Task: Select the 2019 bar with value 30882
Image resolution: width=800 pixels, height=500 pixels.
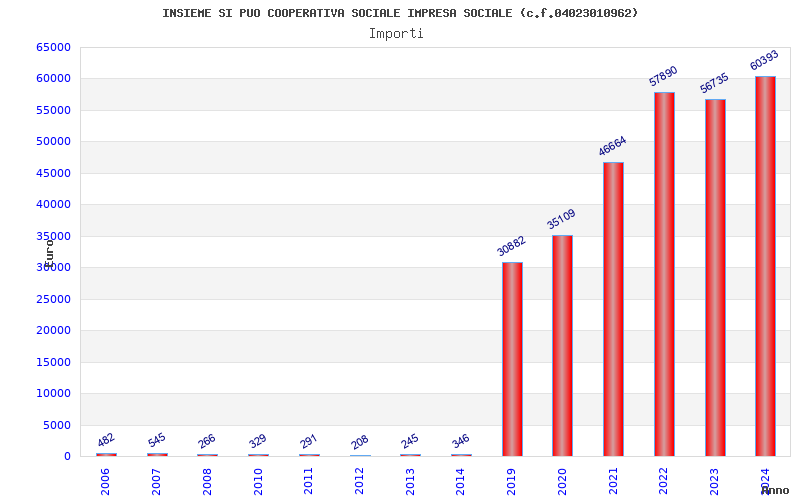Action: point(512,359)
